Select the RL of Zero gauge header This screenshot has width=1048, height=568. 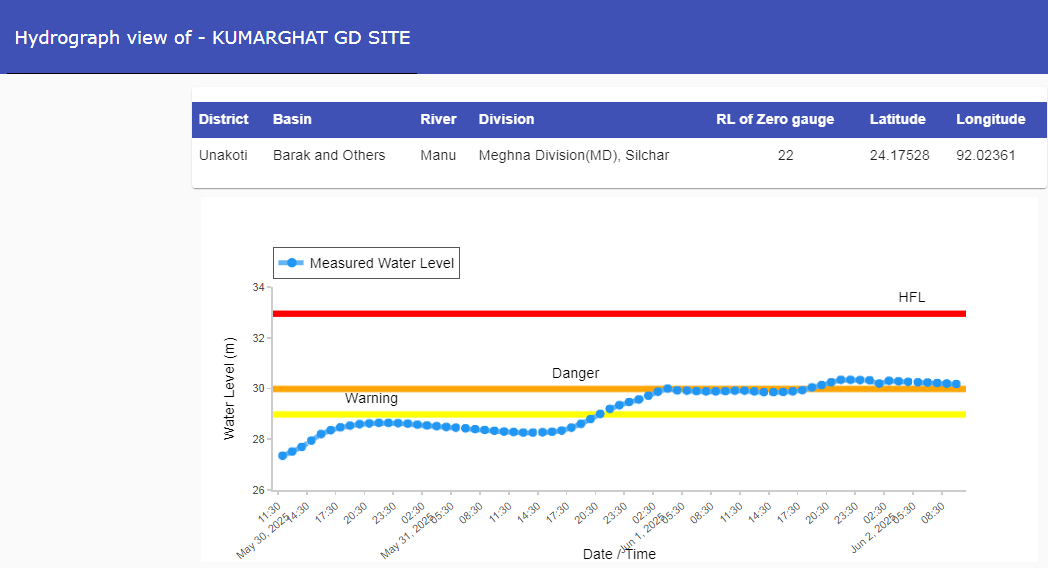775,120
